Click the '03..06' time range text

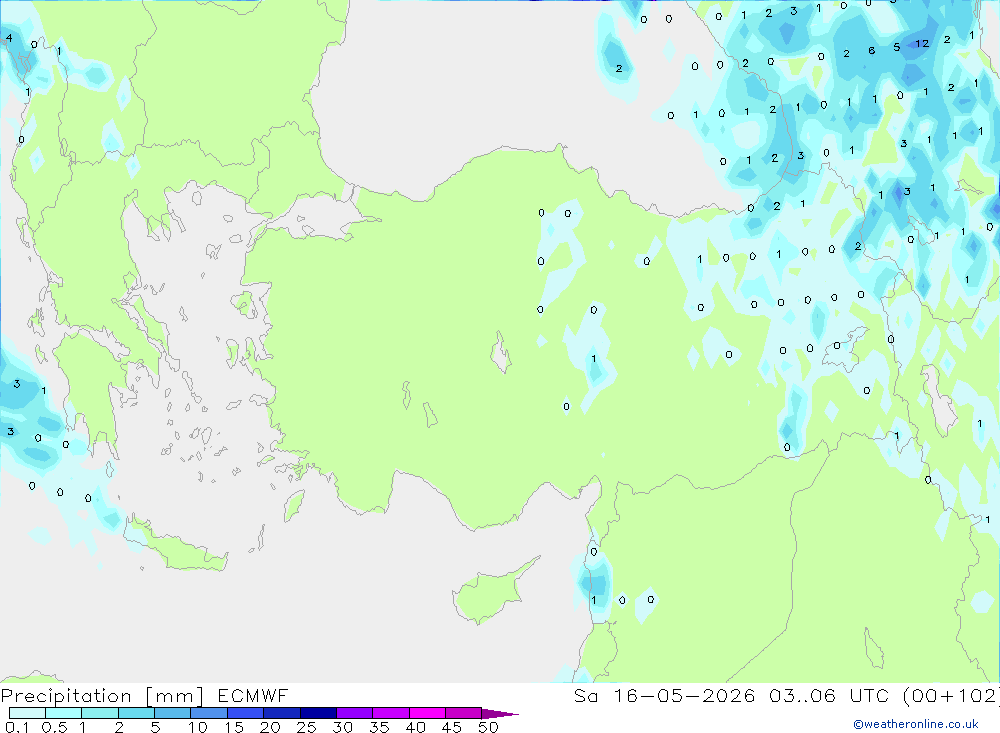[x=802, y=695]
